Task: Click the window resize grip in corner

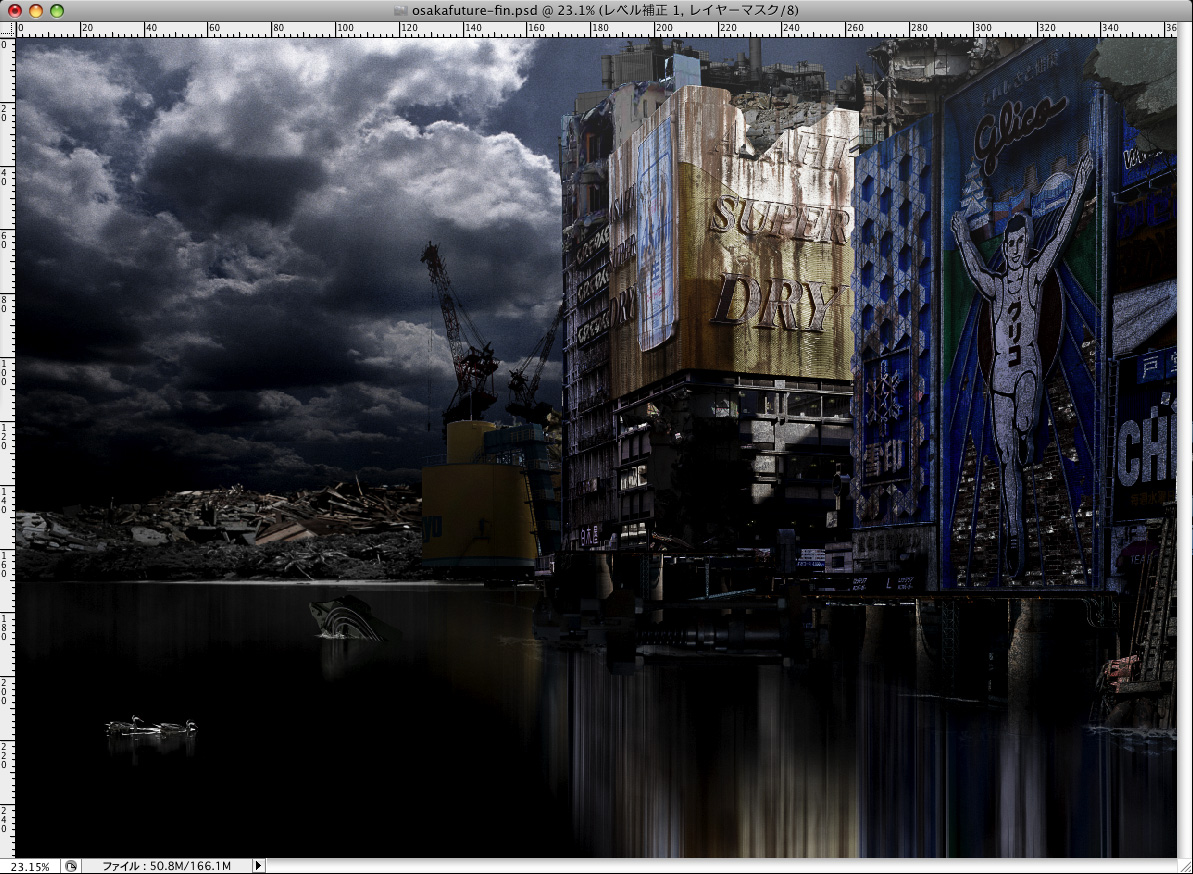Action: coord(1185,866)
